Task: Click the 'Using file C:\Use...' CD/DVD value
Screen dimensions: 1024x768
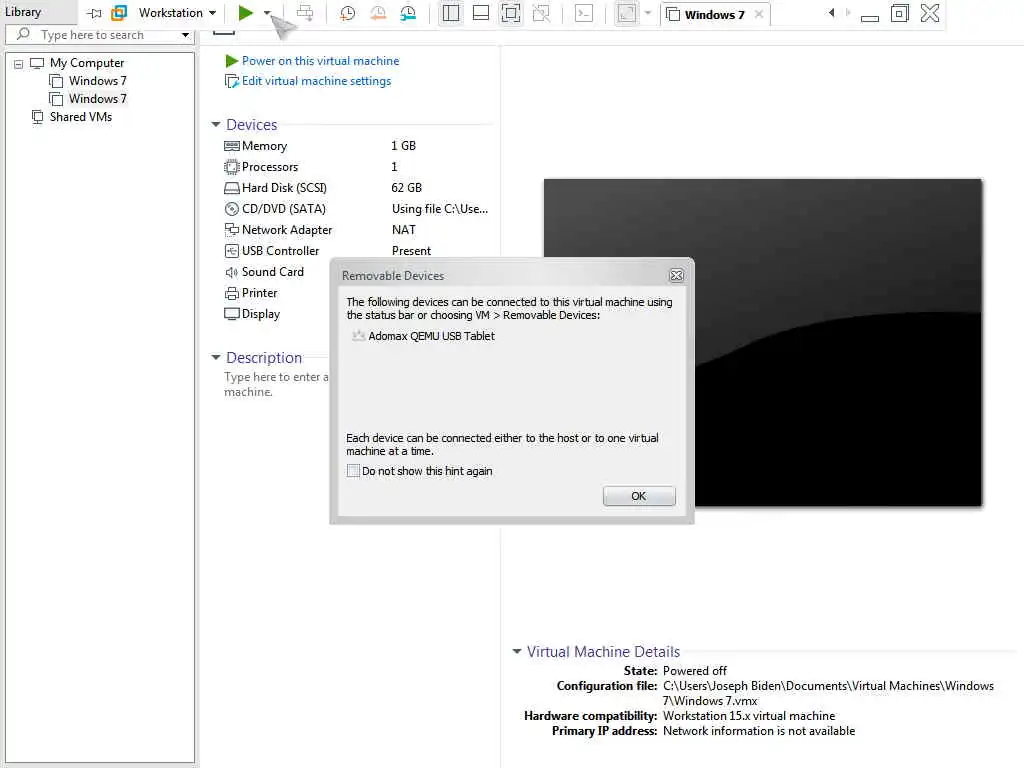Action: tap(440, 209)
